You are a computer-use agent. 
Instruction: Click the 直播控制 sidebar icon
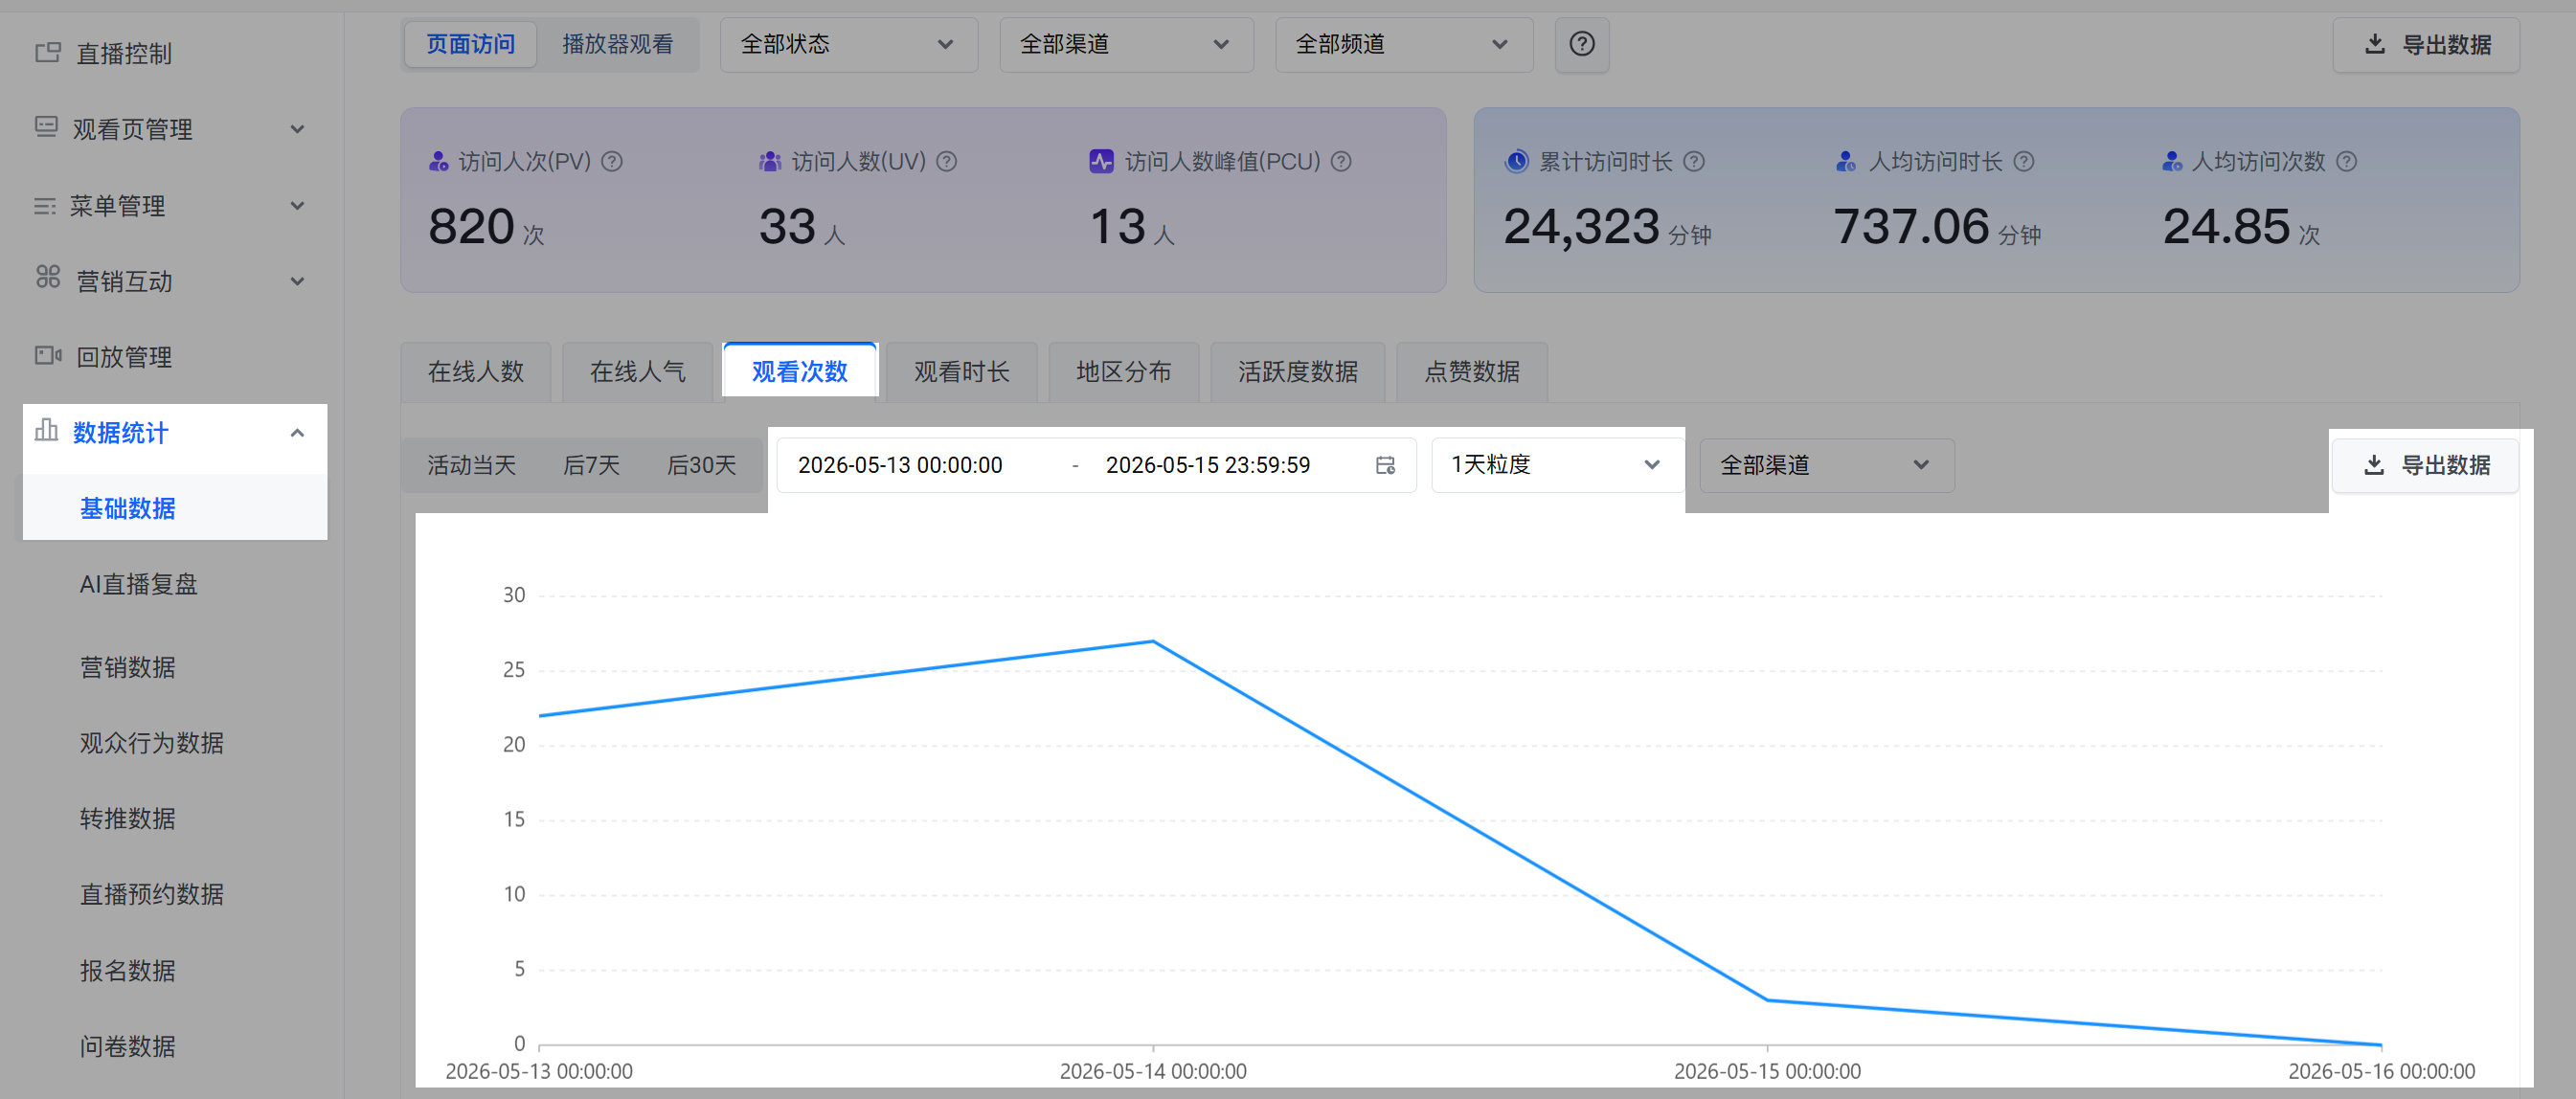[x=47, y=52]
